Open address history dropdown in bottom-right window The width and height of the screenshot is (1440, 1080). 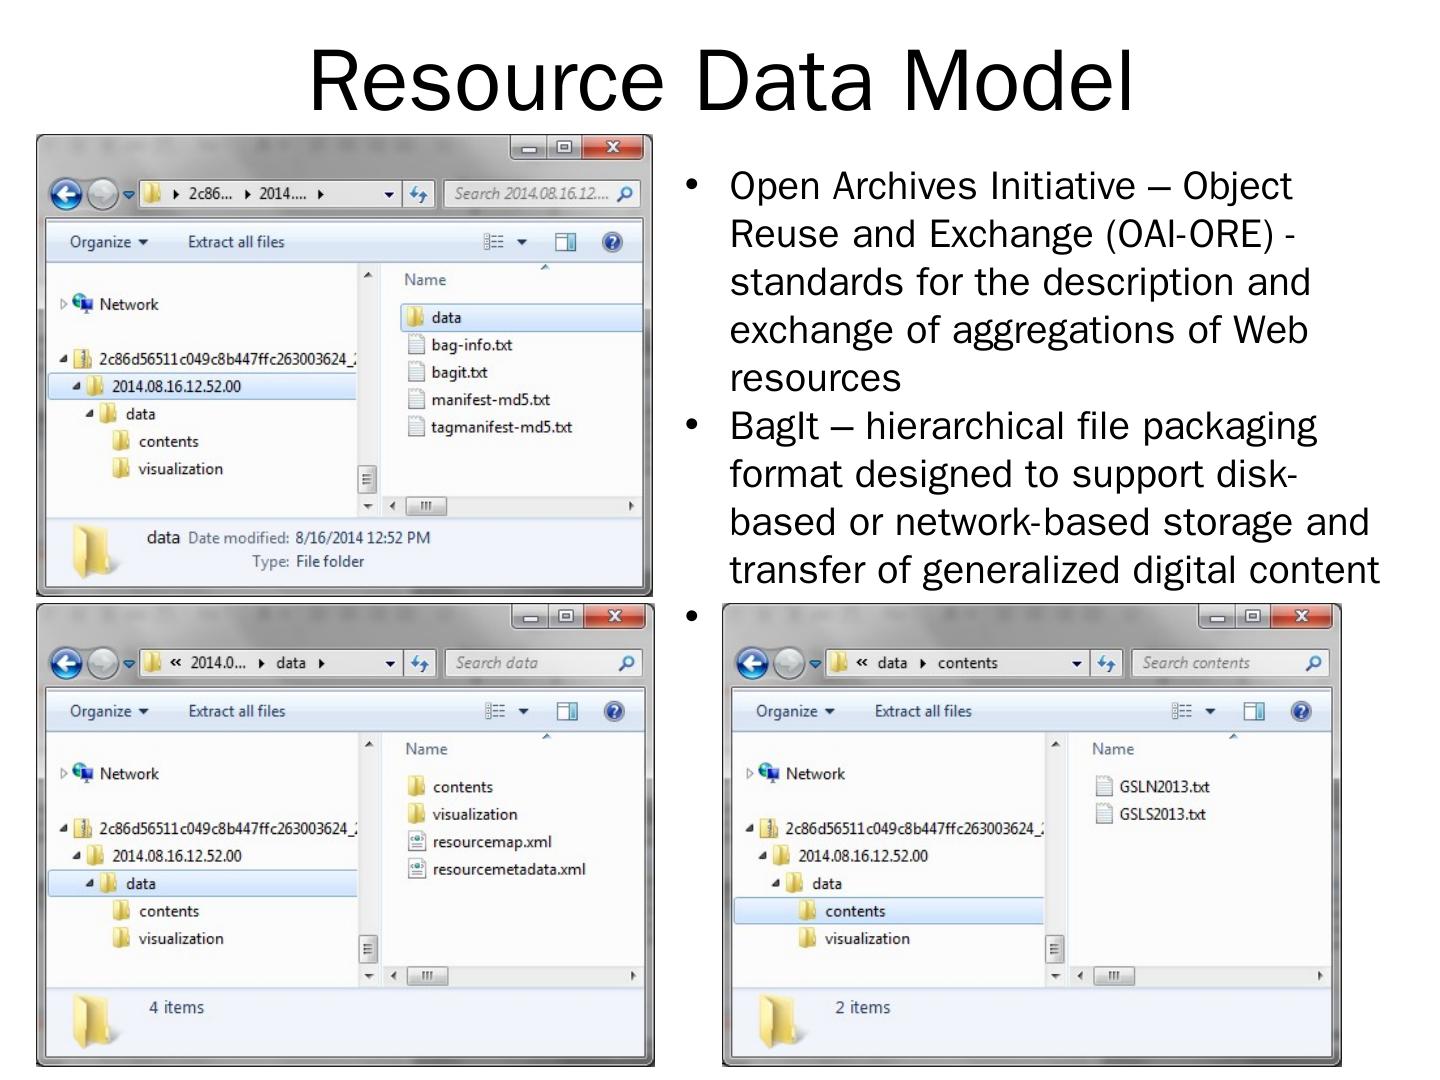[1076, 663]
